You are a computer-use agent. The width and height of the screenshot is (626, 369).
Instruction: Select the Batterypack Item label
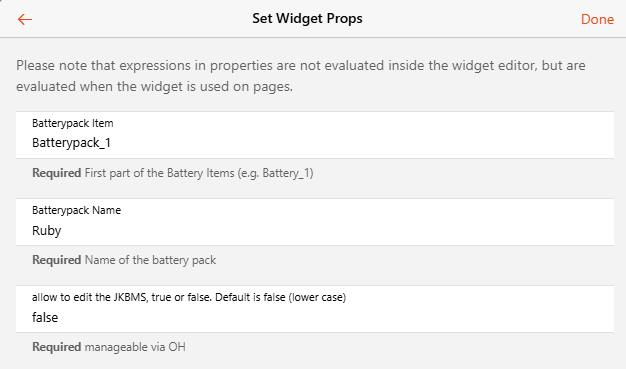[x=73, y=123]
